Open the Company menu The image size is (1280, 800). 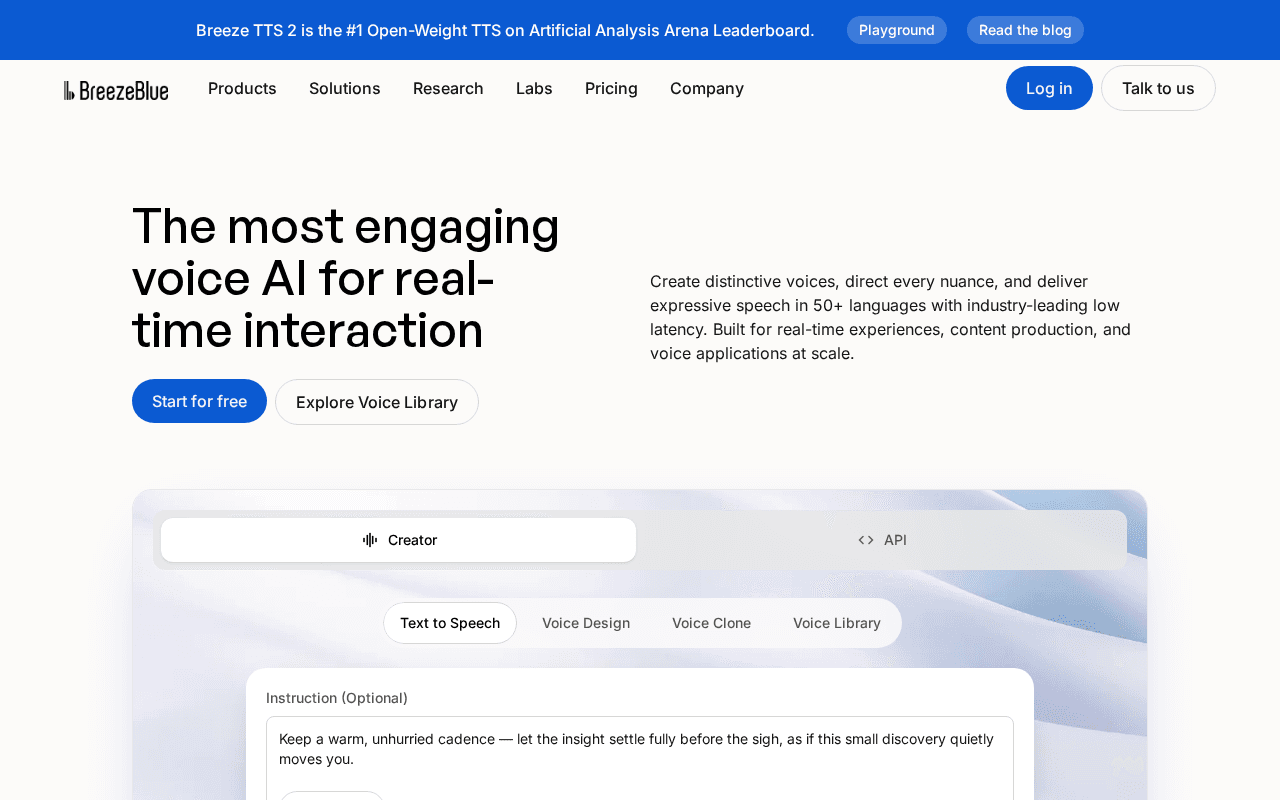[707, 88]
